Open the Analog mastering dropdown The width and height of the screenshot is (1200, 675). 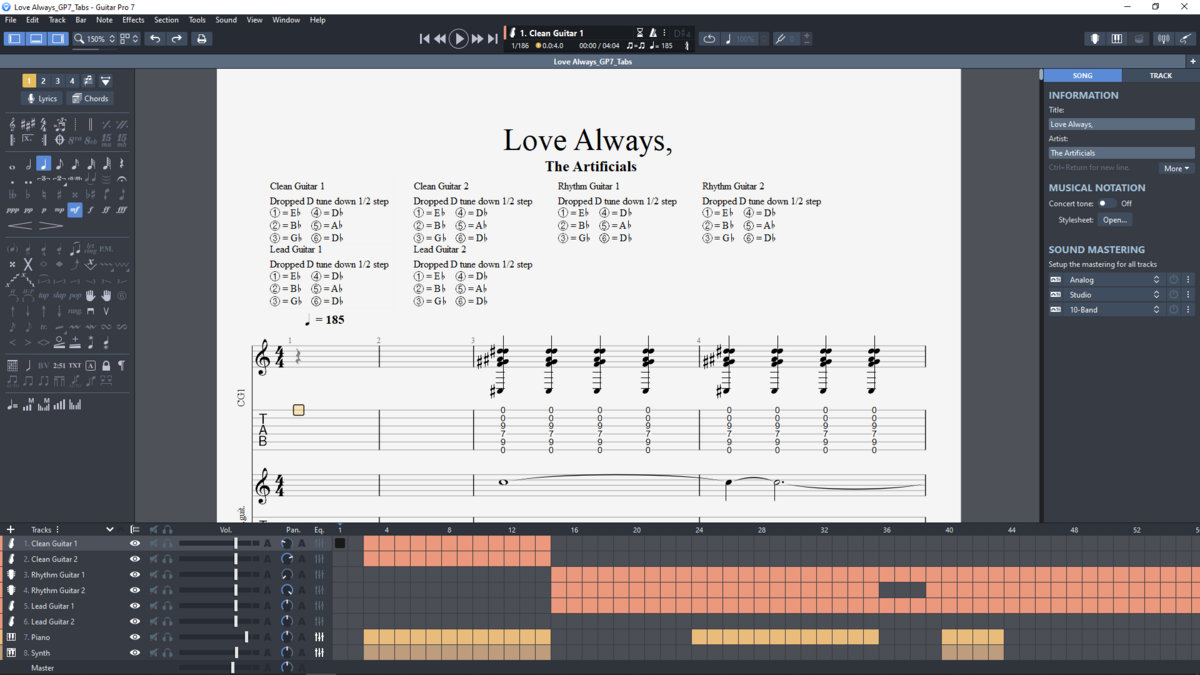pyautogui.click(x=1111, y=280)
